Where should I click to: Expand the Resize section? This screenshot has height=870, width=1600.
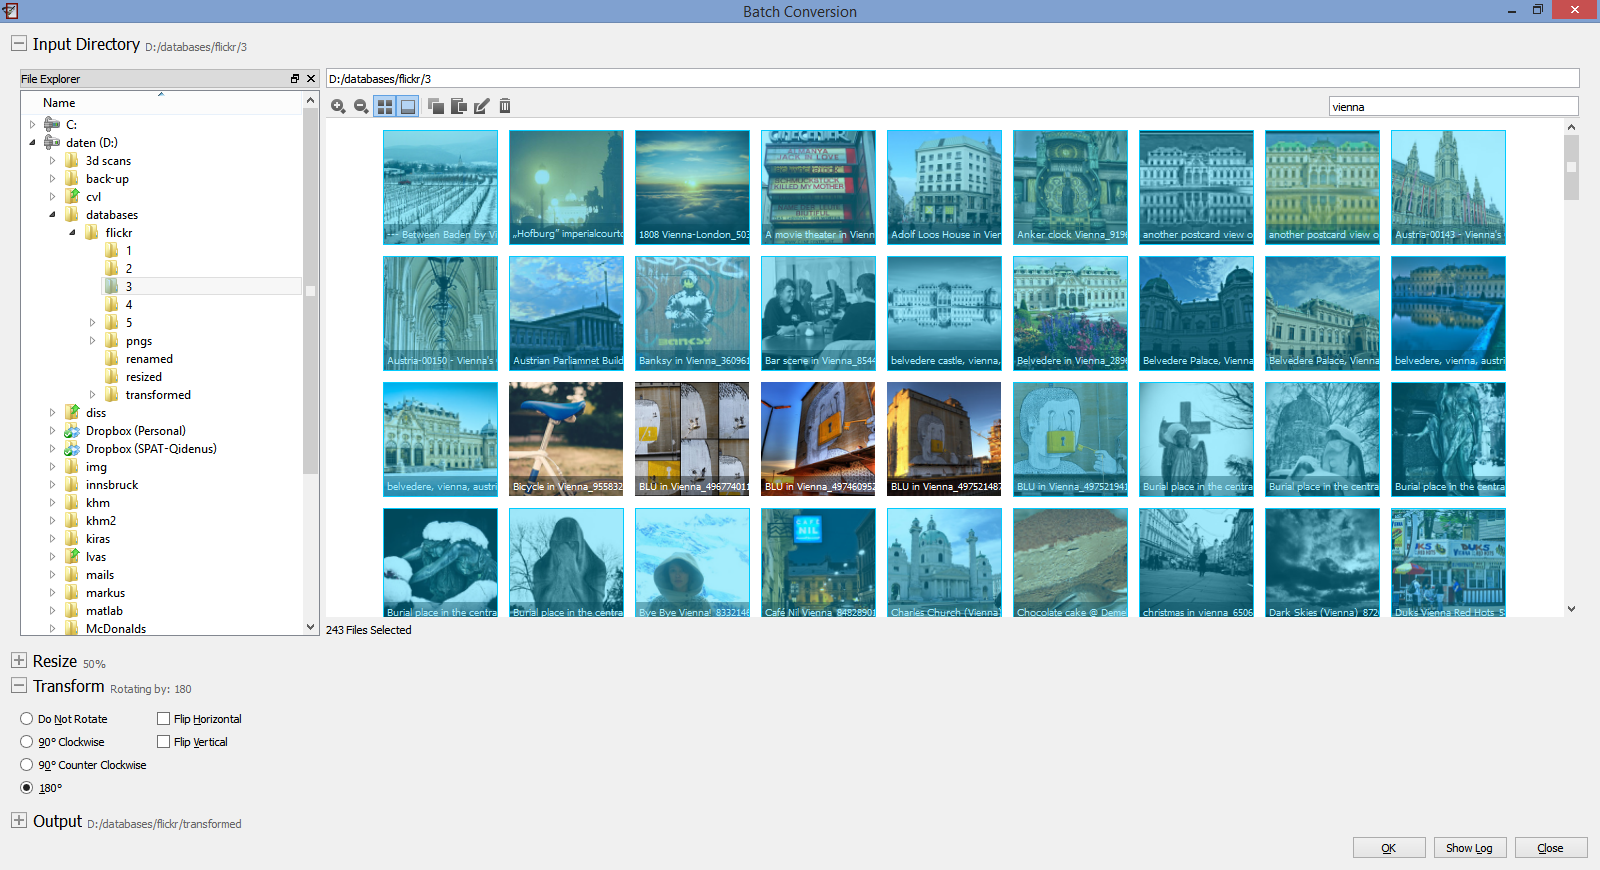(18, 661)
